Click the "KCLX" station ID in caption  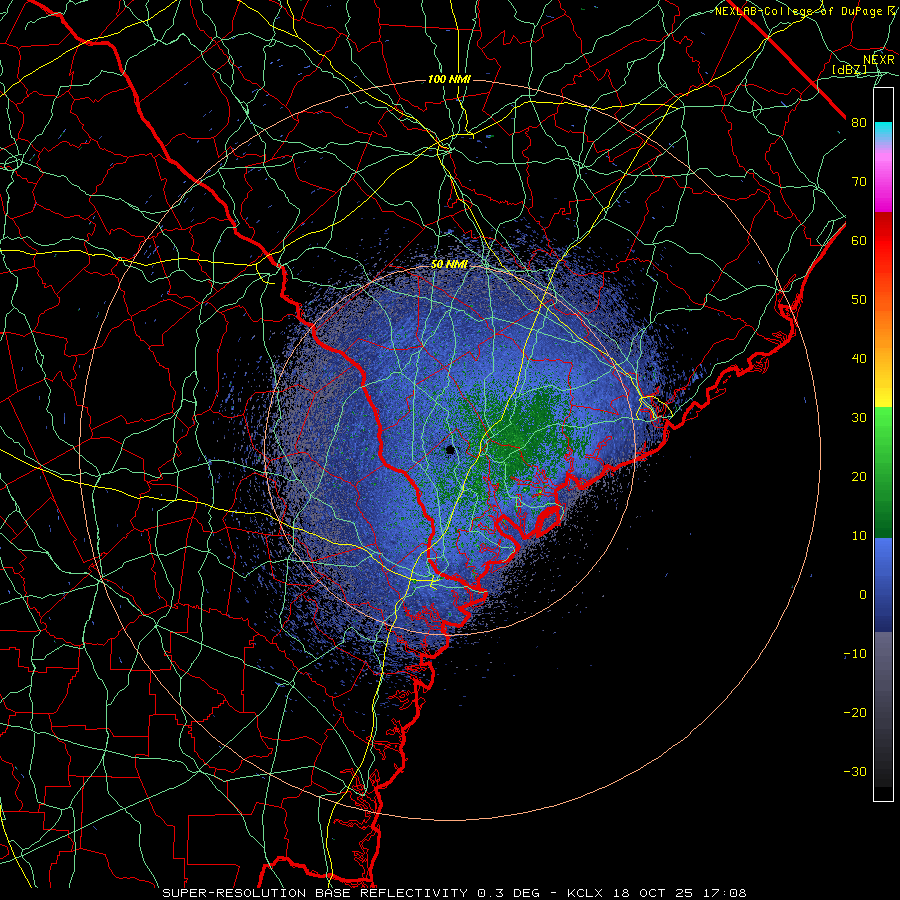[x=585, y=893]
